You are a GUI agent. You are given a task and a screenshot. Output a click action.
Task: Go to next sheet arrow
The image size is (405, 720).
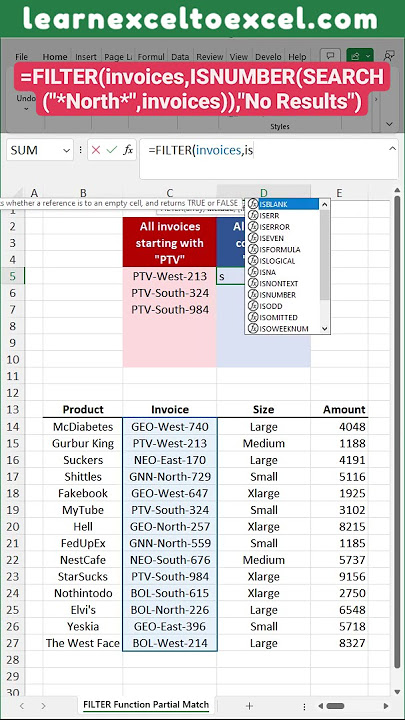click(43, 705)
